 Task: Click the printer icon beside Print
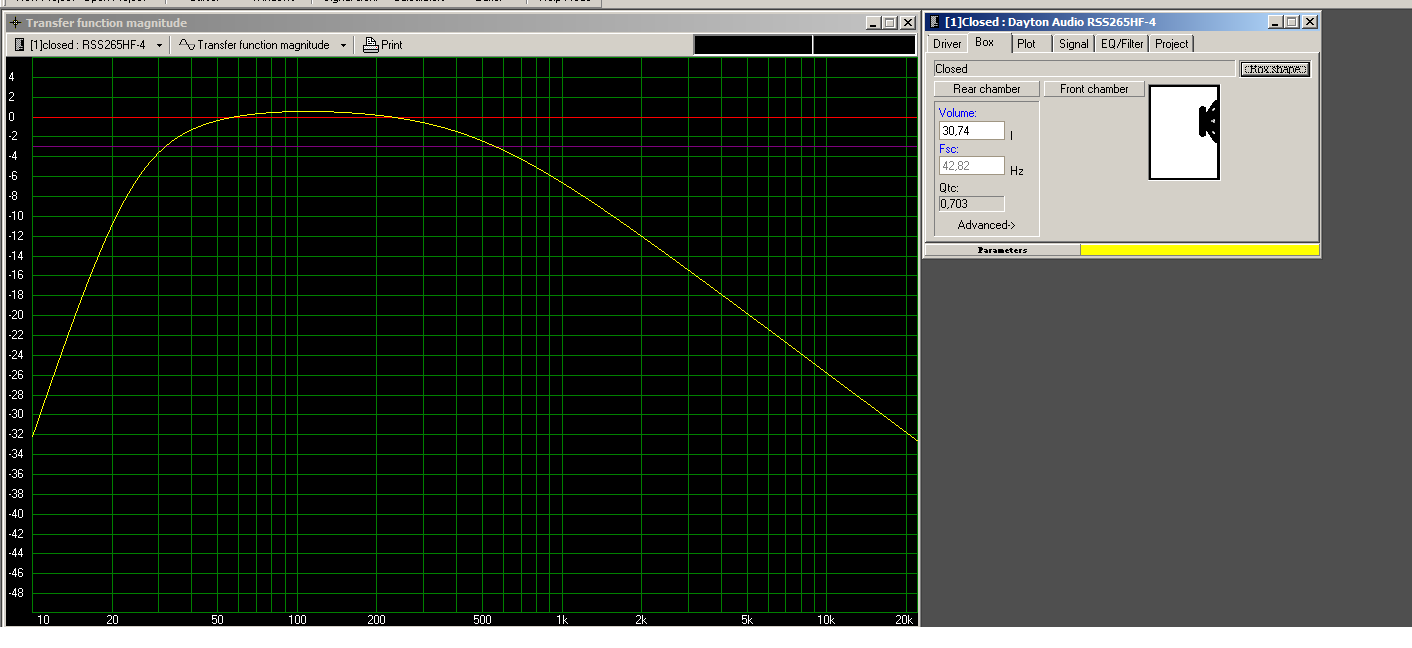370,45
